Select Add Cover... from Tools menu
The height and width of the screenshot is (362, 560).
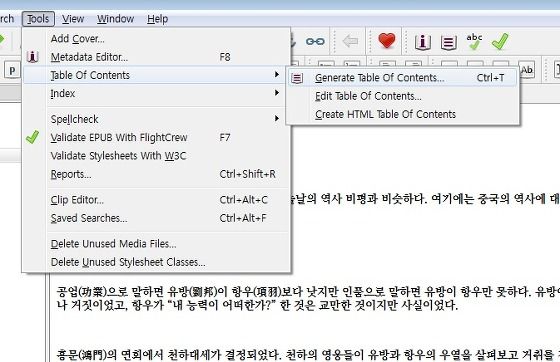click(156, 39)
